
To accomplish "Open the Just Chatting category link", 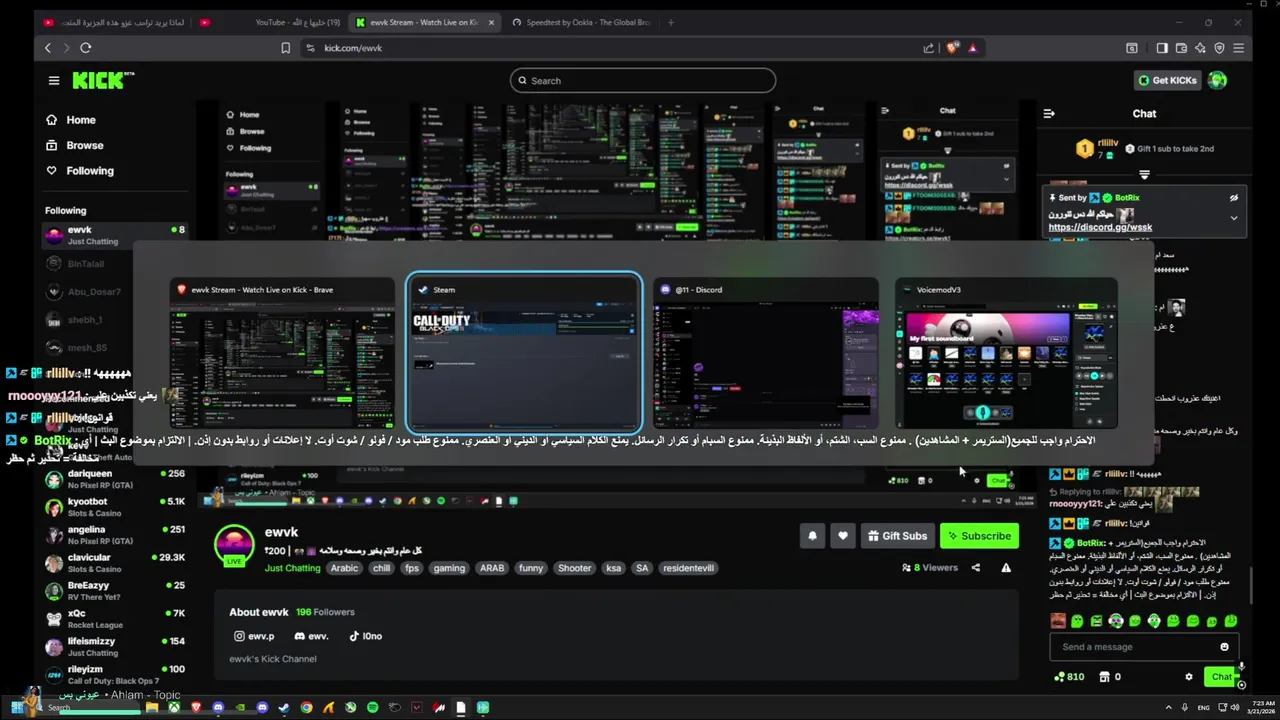I will [293, 568].
